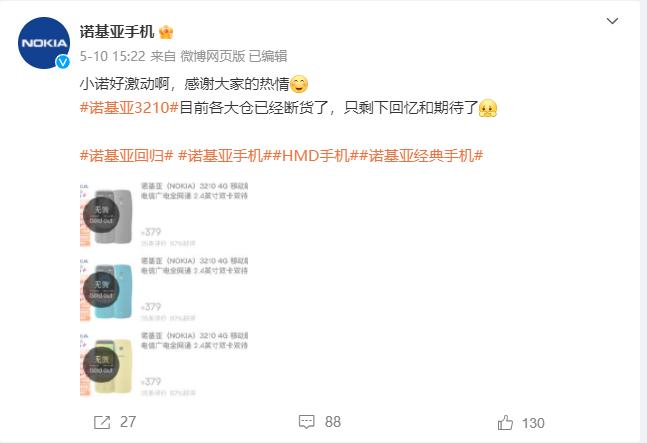Screen dimensions: 647x443
Task: Click the comment bubble icon
Action: click(307, 422)
